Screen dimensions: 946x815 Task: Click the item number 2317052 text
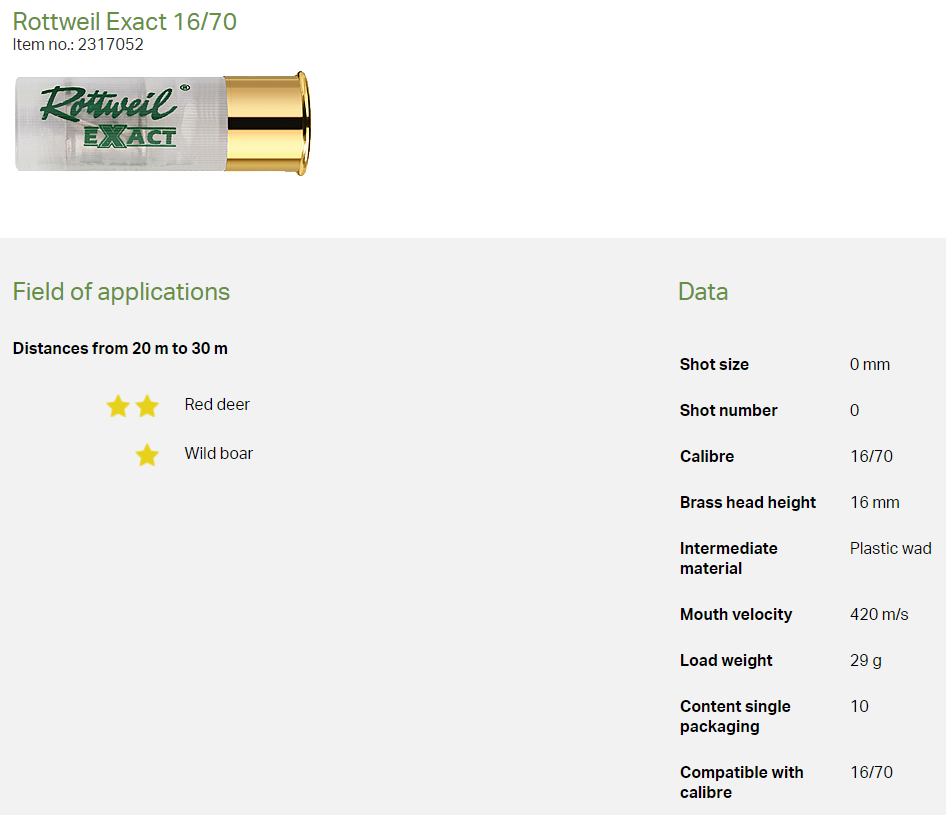(78, 44)
